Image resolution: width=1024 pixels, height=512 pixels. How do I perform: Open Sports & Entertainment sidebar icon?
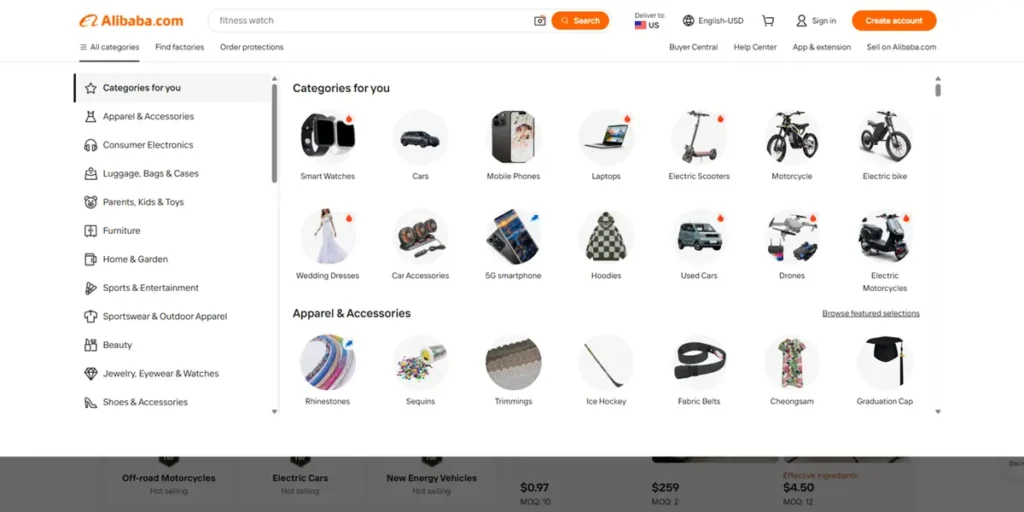click(91, 288)
